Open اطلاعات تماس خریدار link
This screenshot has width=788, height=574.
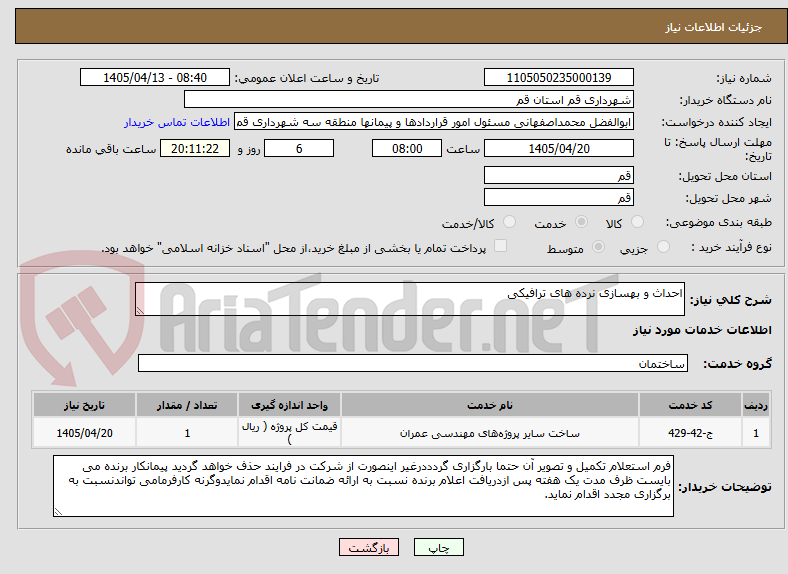(177, 122)
